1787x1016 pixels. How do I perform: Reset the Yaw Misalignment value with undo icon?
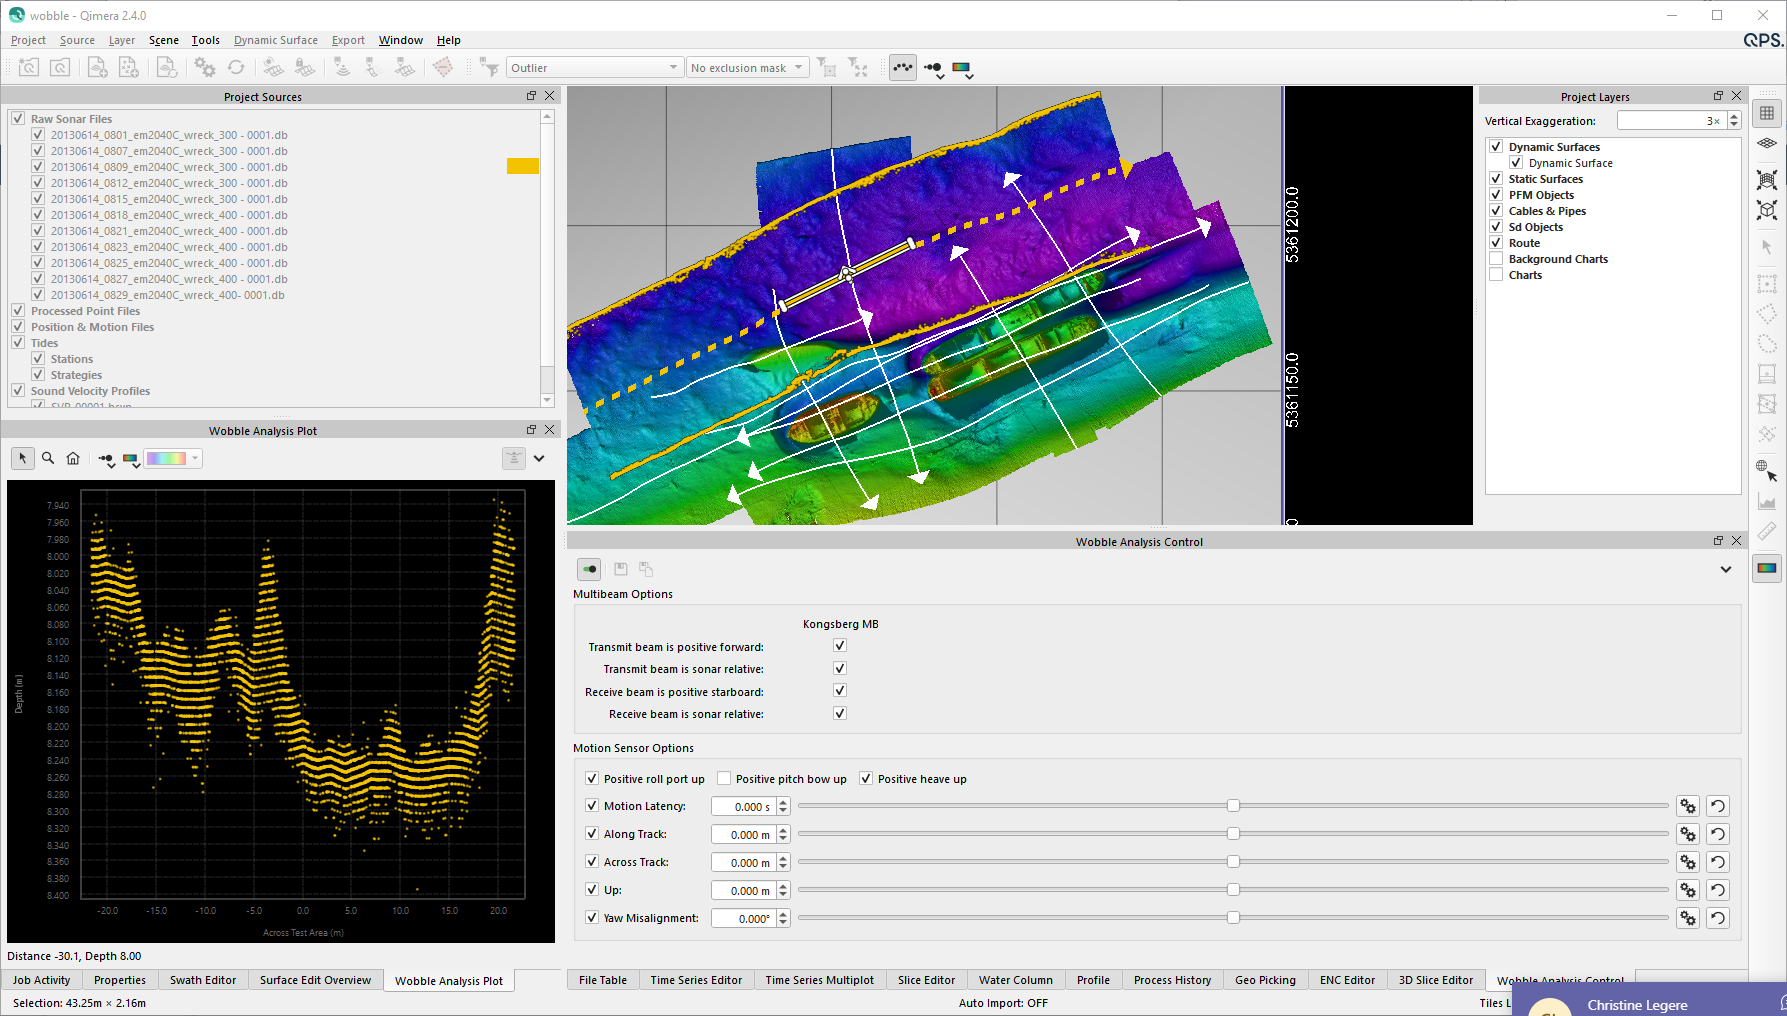pos(1717,918)
